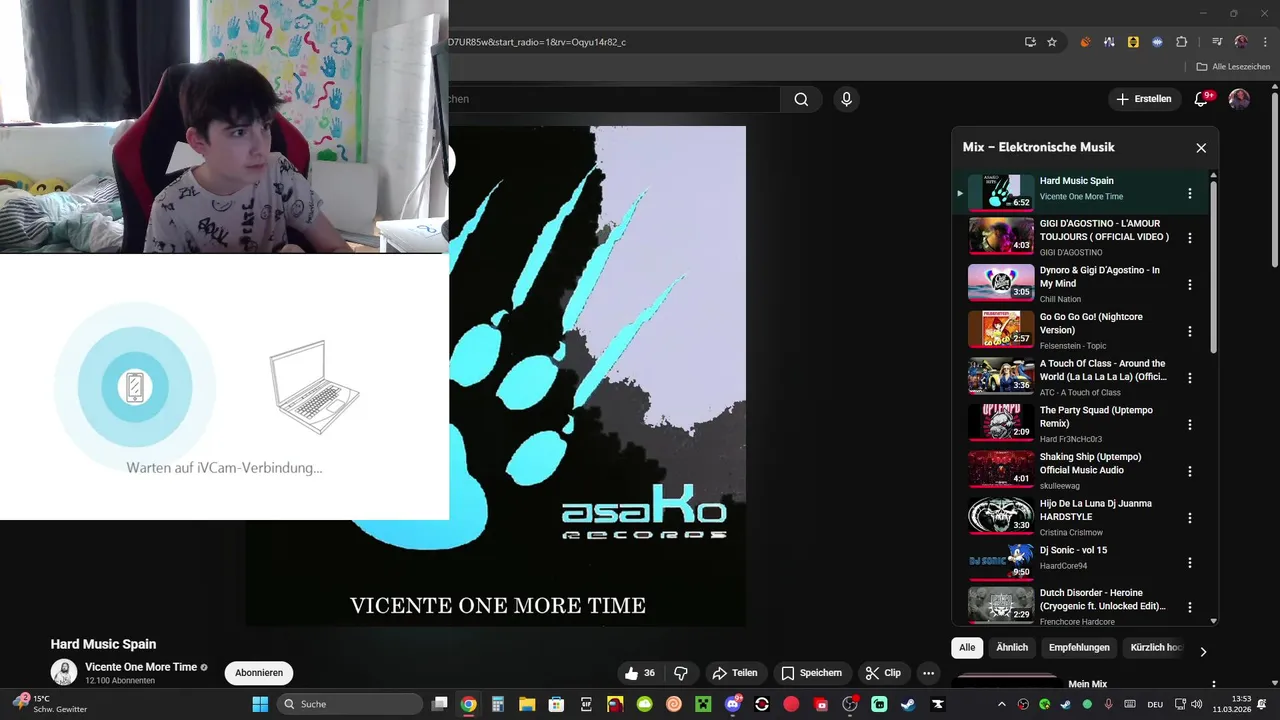This screenshot has height=720, width=1280.
Task: Open options for Dutch Disorder Heroine item
Action: point(1190,607)
